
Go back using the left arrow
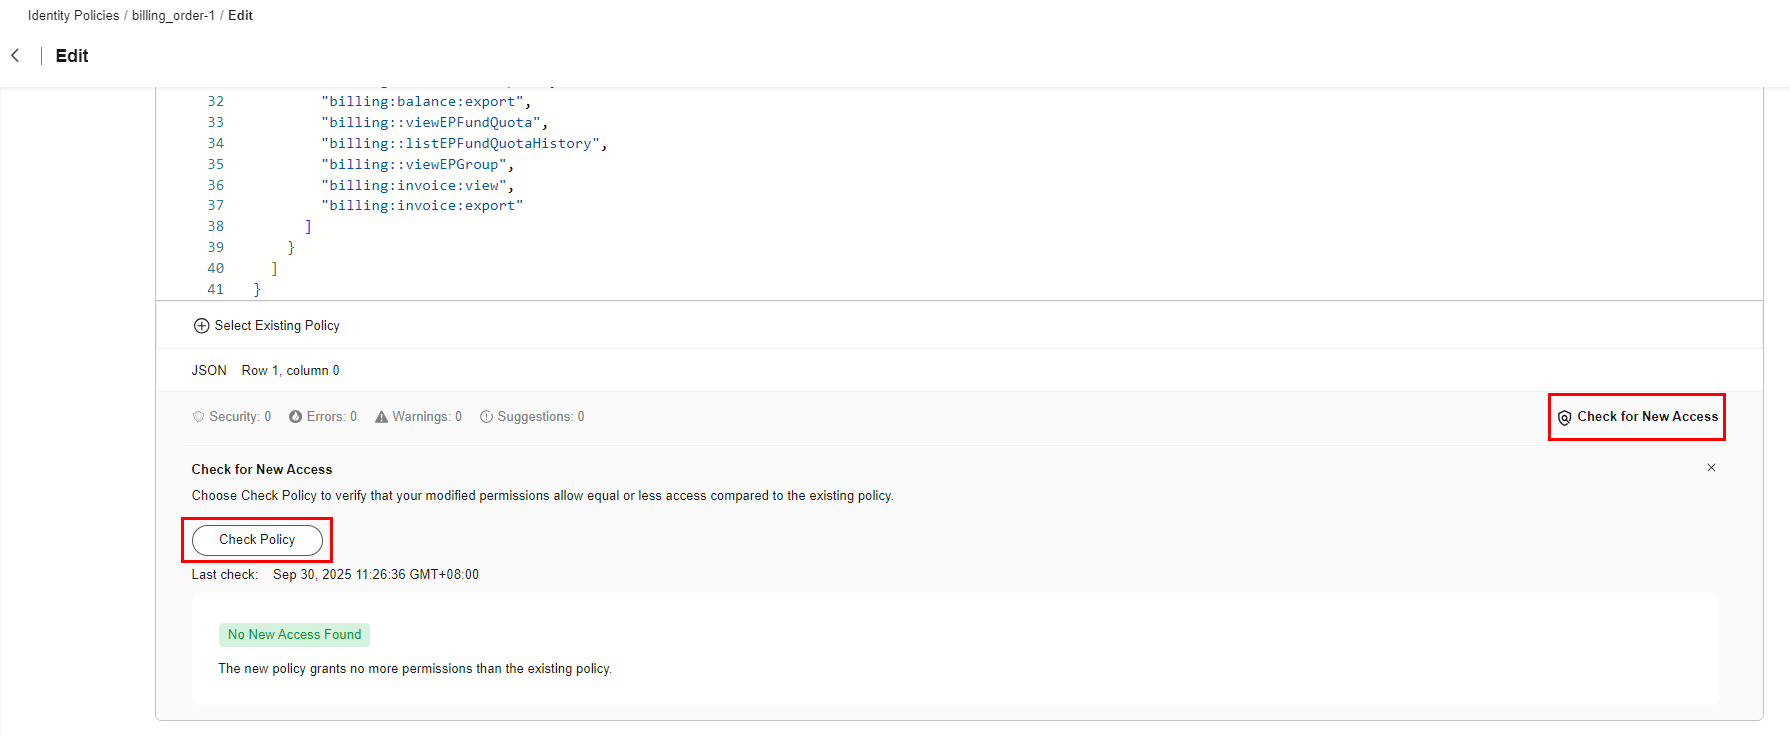click(x=15, y=56)
